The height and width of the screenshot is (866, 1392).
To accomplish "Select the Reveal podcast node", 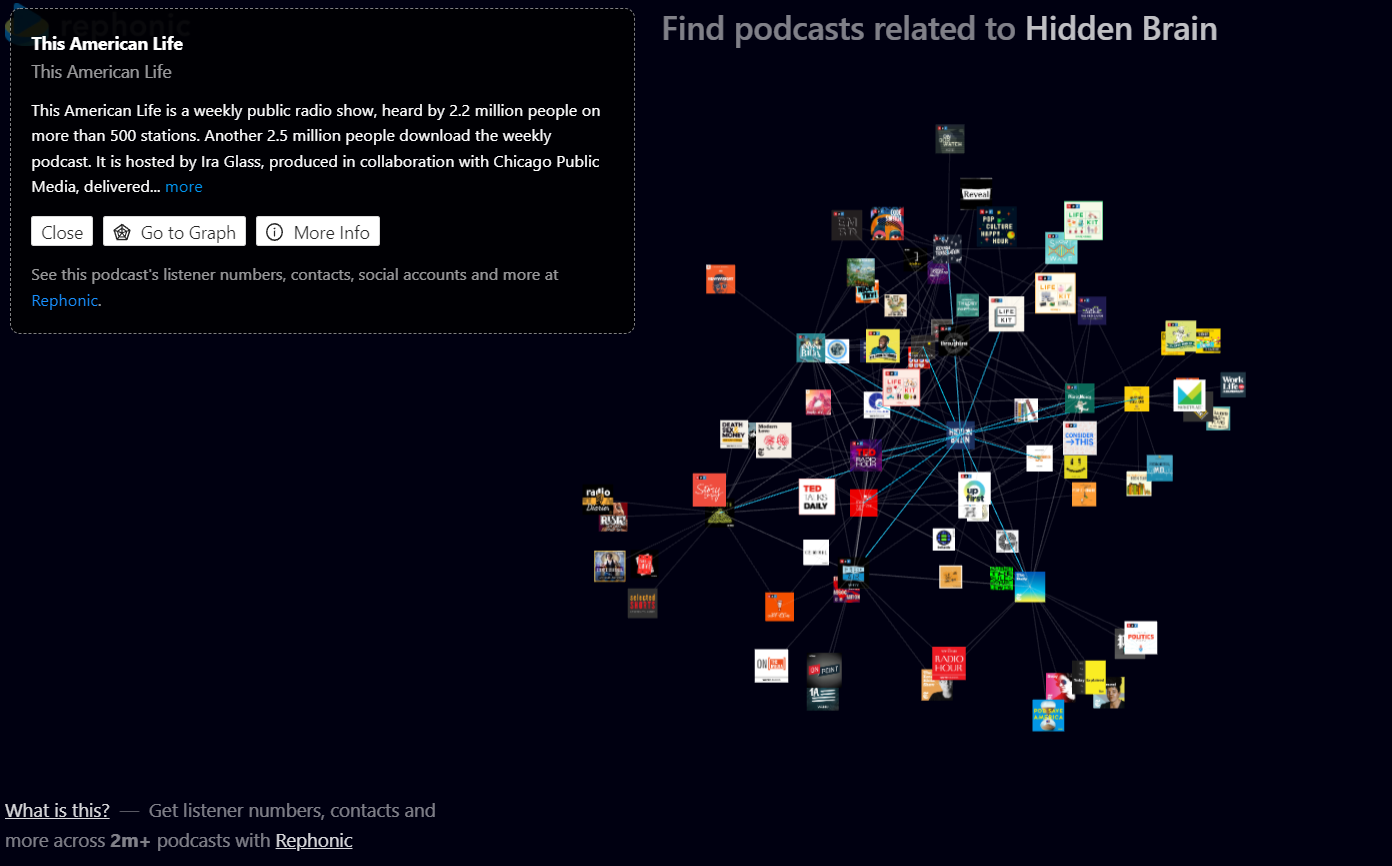I will 976,194.
